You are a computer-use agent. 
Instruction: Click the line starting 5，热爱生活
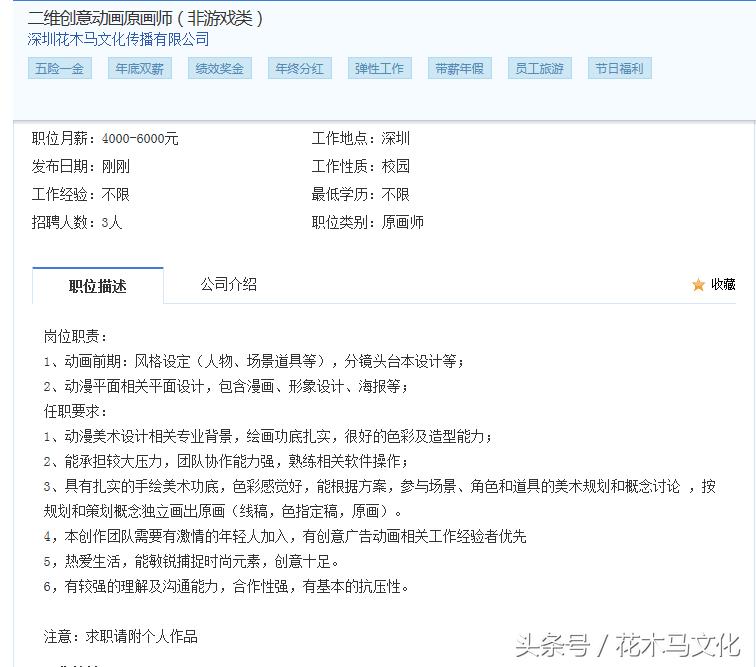191,561
